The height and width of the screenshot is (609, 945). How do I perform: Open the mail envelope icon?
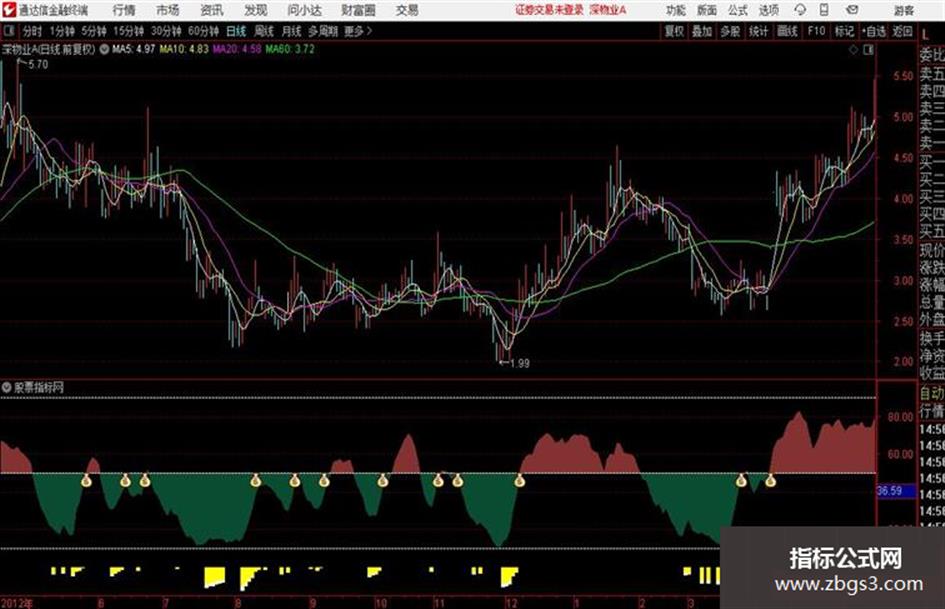click(x=852, y=10)
